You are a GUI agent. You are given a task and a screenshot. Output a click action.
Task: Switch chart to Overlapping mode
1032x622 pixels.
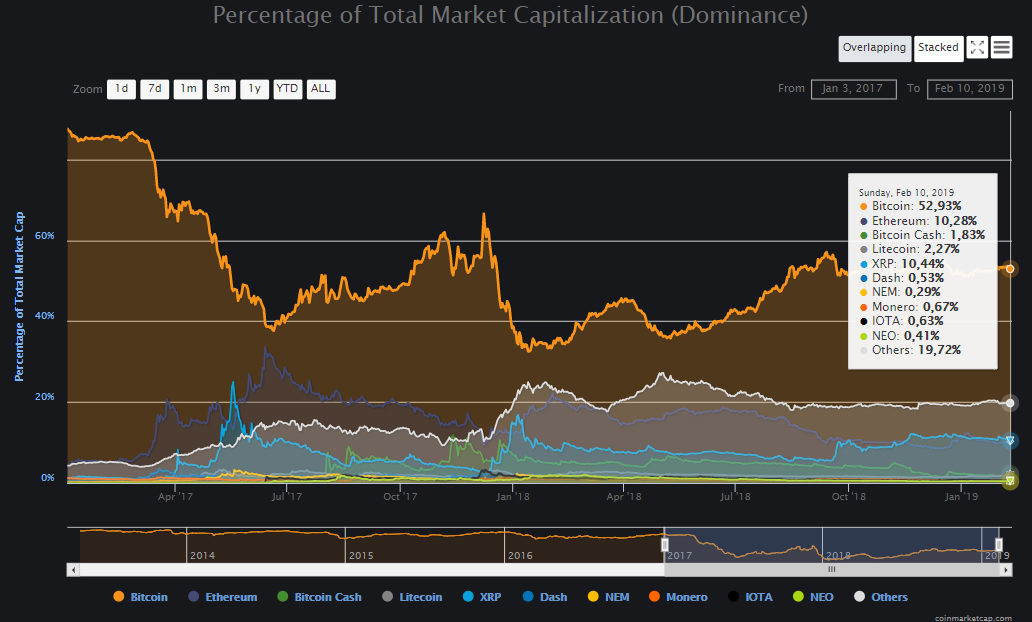(874, 48)
